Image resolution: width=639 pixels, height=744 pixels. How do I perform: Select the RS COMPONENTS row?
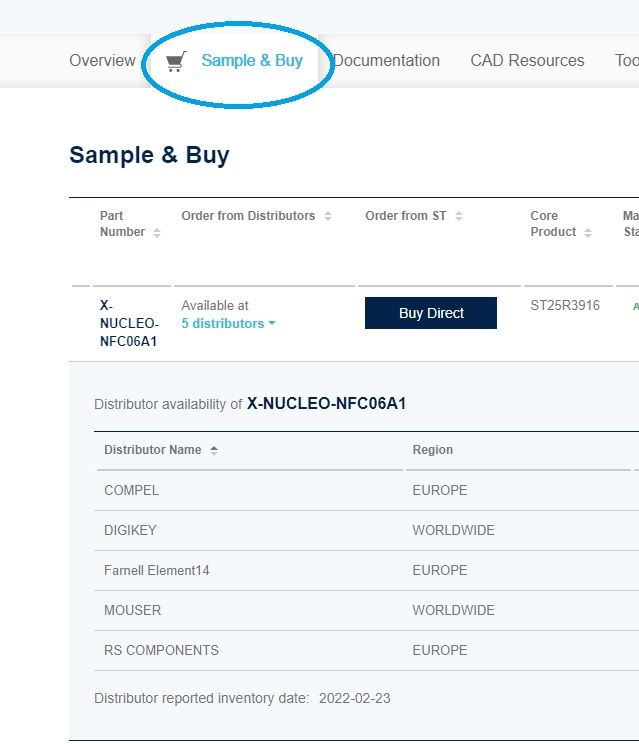[366, 650]
